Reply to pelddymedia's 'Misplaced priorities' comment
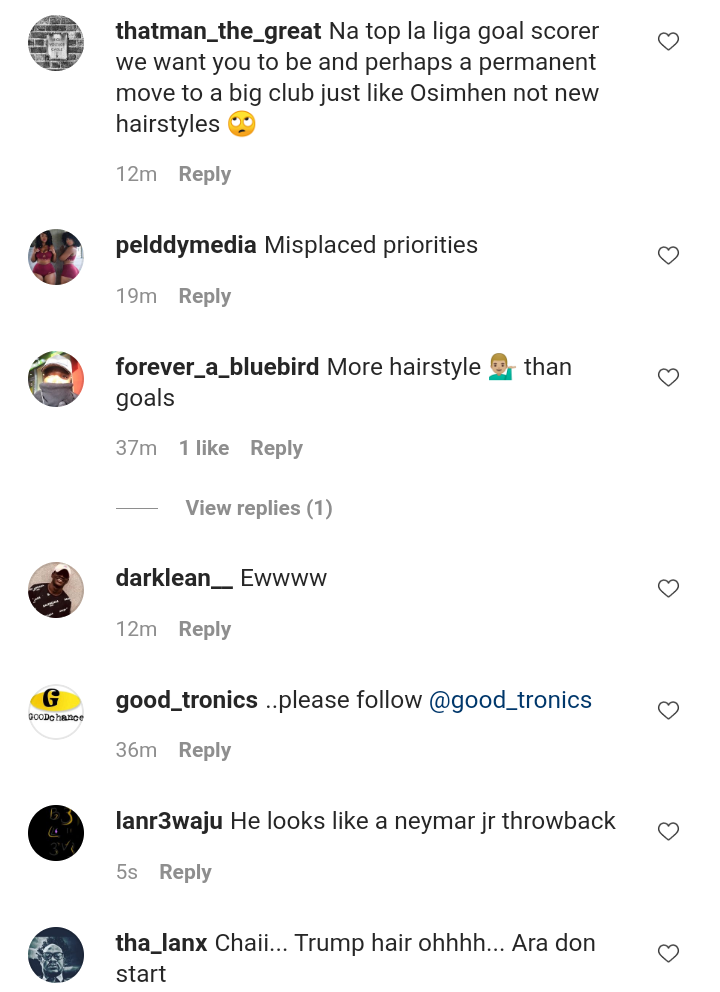 204,296
